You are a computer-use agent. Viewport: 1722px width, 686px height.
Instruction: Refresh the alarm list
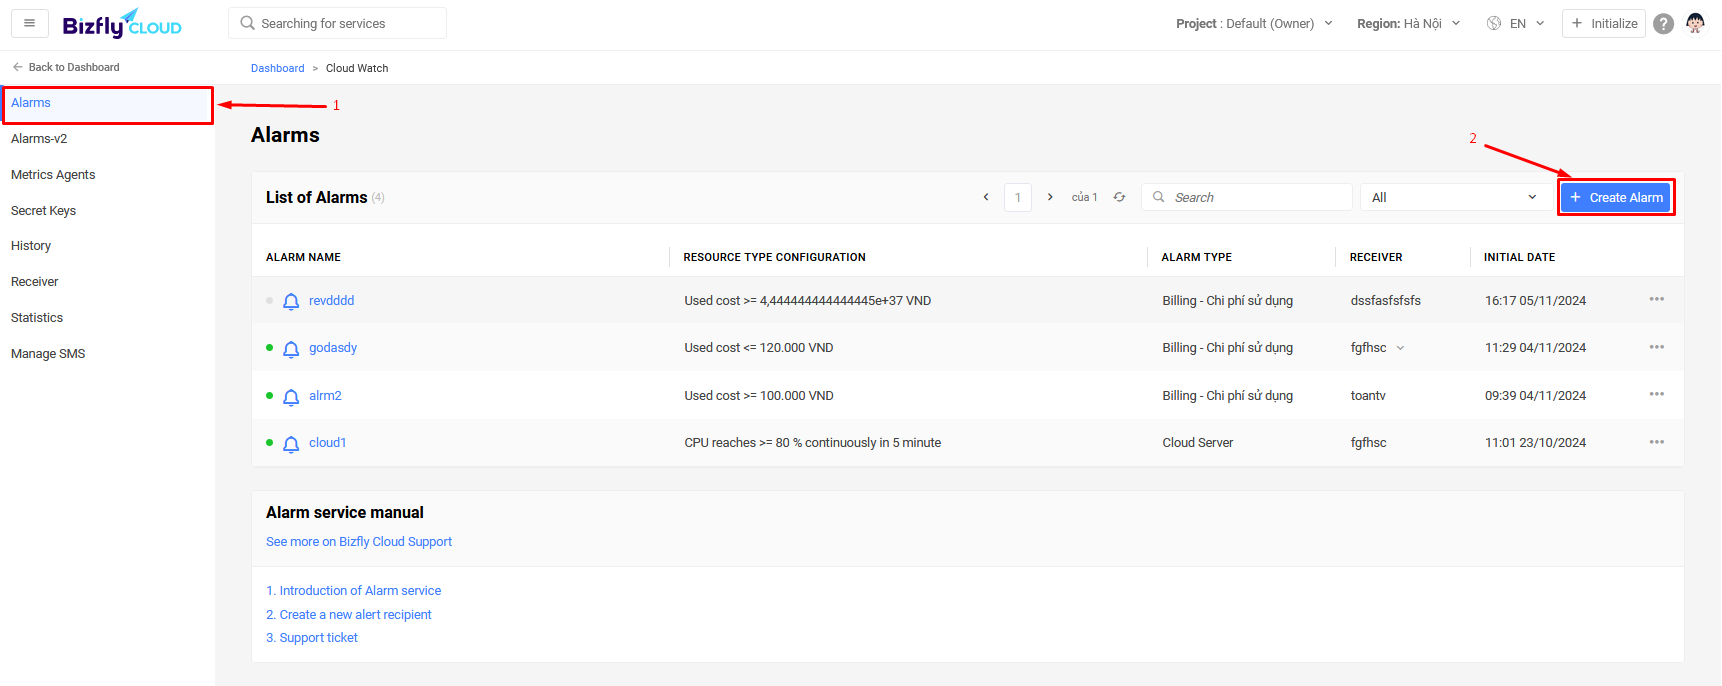coord(1120,197)
